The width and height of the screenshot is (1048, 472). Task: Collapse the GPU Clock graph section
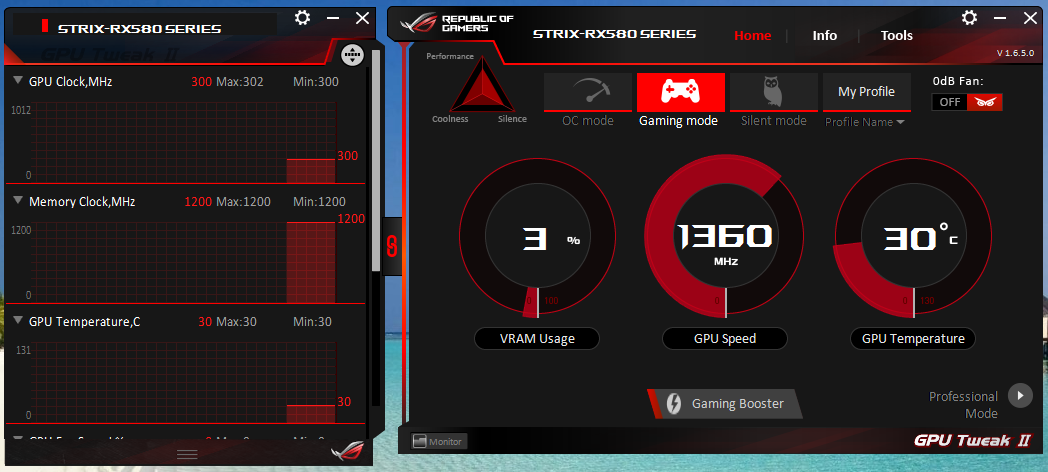coord(17,81)
